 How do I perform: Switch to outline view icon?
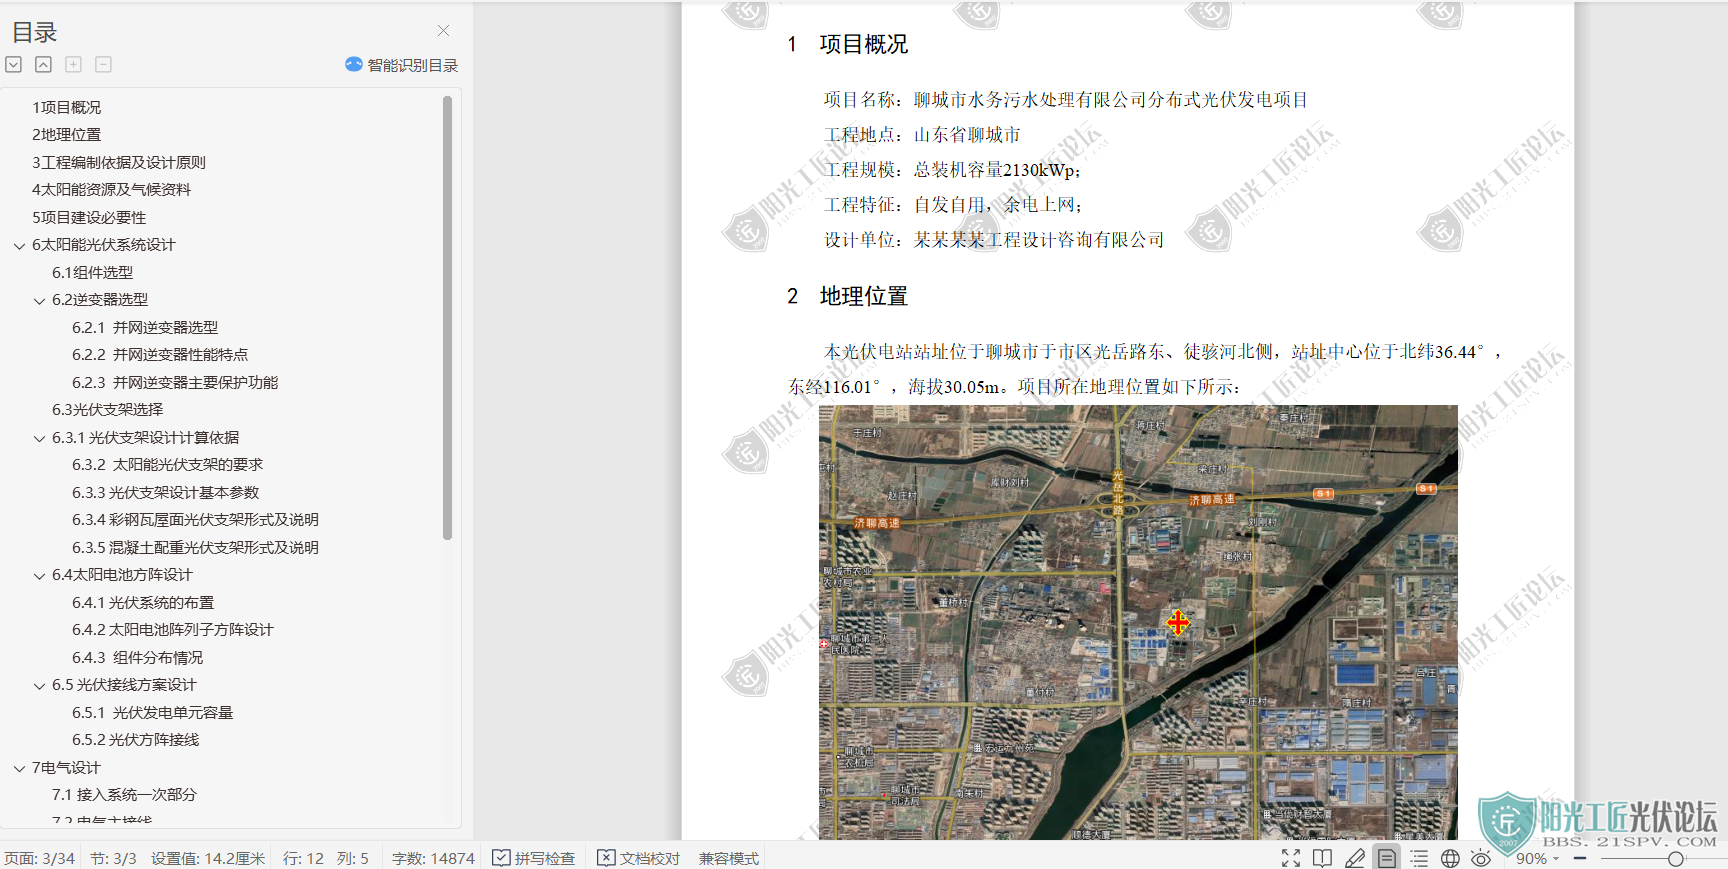click(x=1419, y=858)
